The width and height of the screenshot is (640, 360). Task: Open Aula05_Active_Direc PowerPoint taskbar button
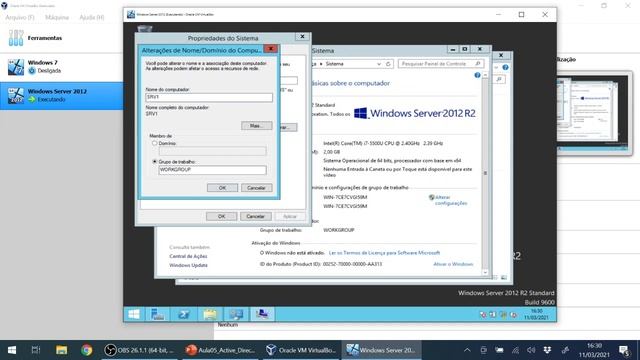[220, 350]
